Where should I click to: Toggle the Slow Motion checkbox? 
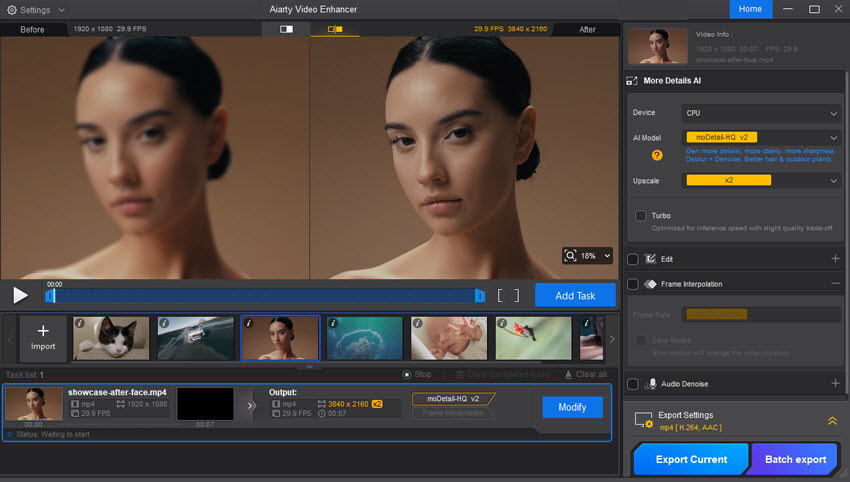(x=640, y=340)
